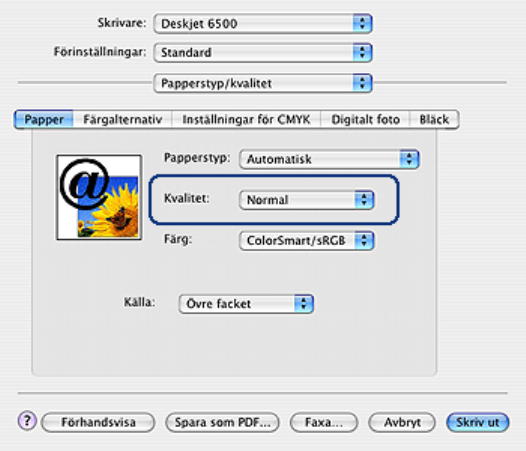Screen dimensions: 526x451
Task: Open the Inställningar för CMYK tab
Action: pyautogui.click(x=246, y=119)
